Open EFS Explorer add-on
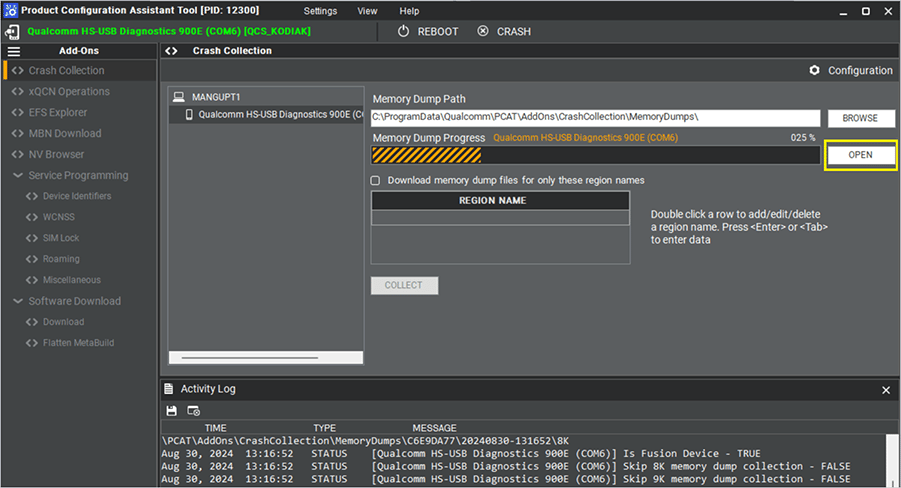 point(58,112)
